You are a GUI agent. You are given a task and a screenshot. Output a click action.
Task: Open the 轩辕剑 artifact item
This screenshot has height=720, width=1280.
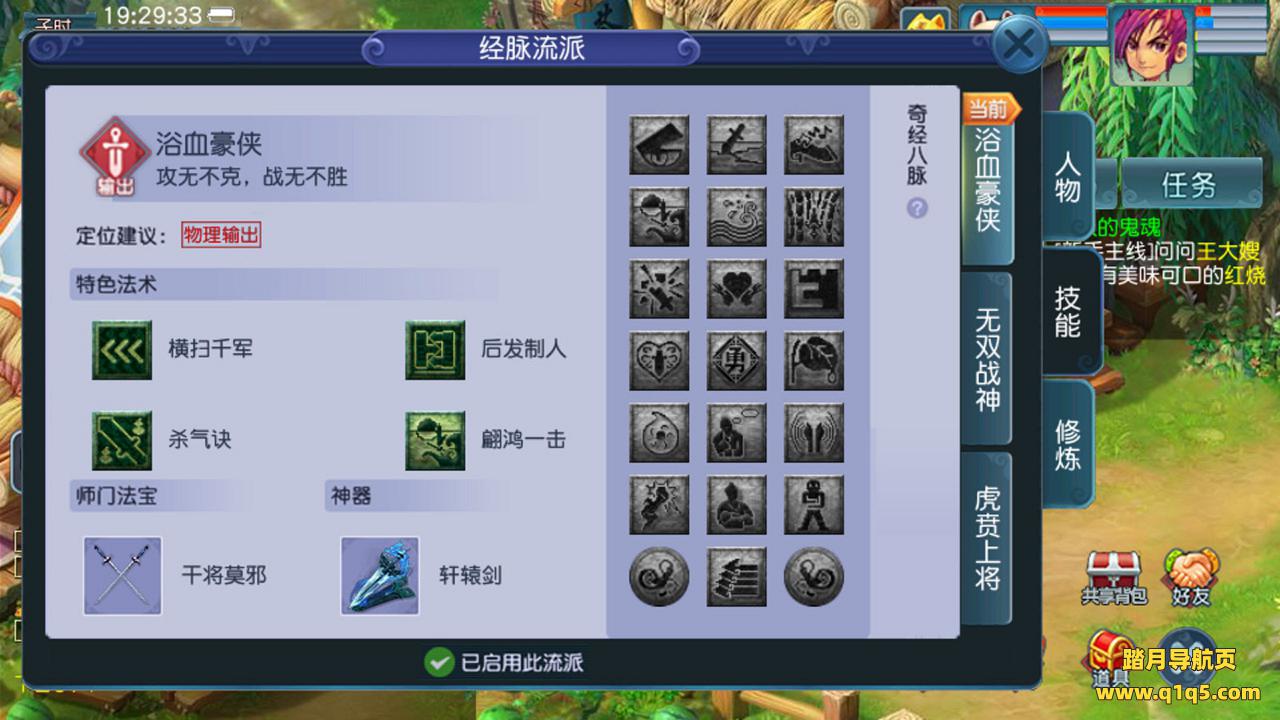(379, 575)
